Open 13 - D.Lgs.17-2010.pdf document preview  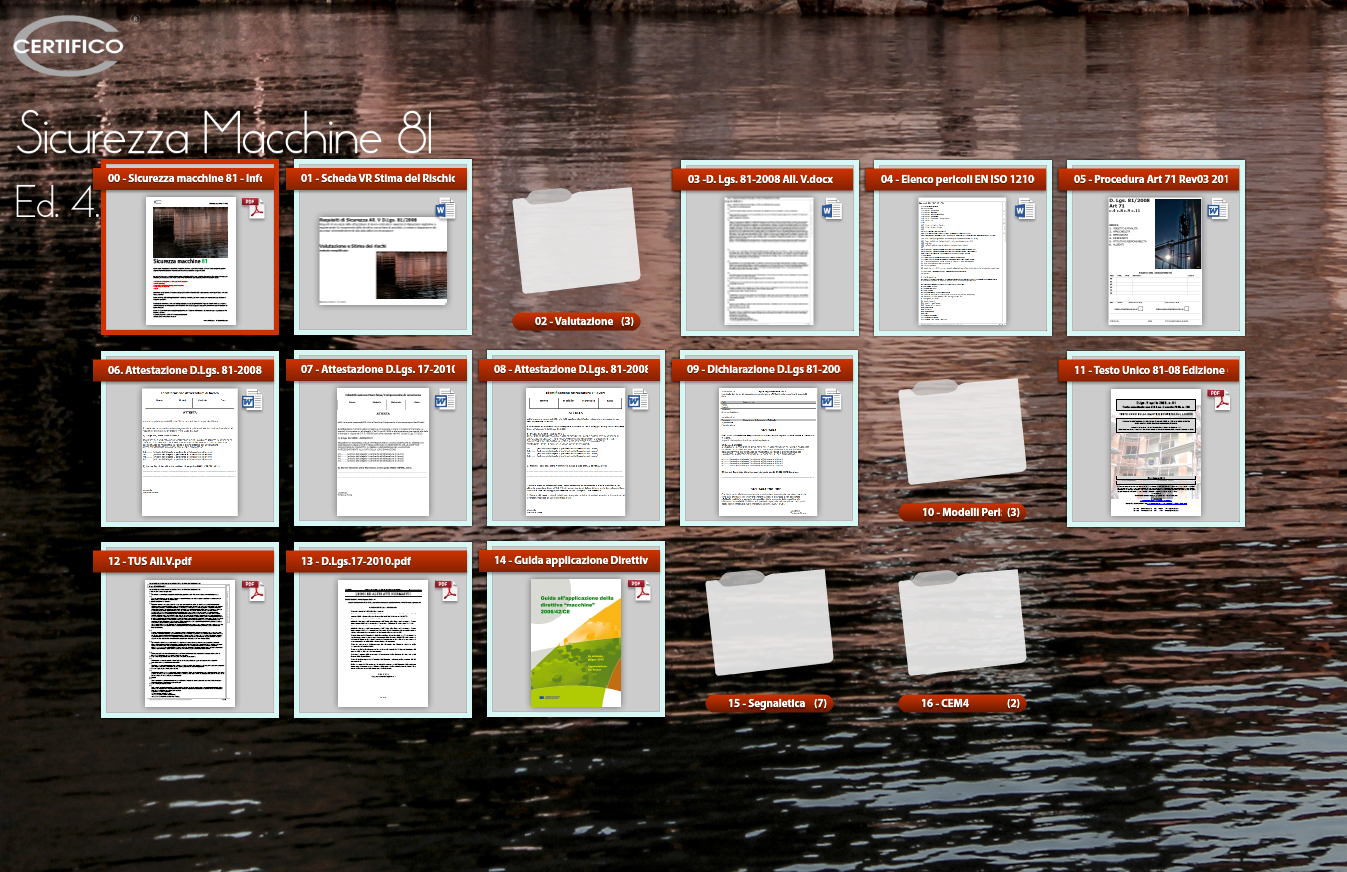click(382, 643)
